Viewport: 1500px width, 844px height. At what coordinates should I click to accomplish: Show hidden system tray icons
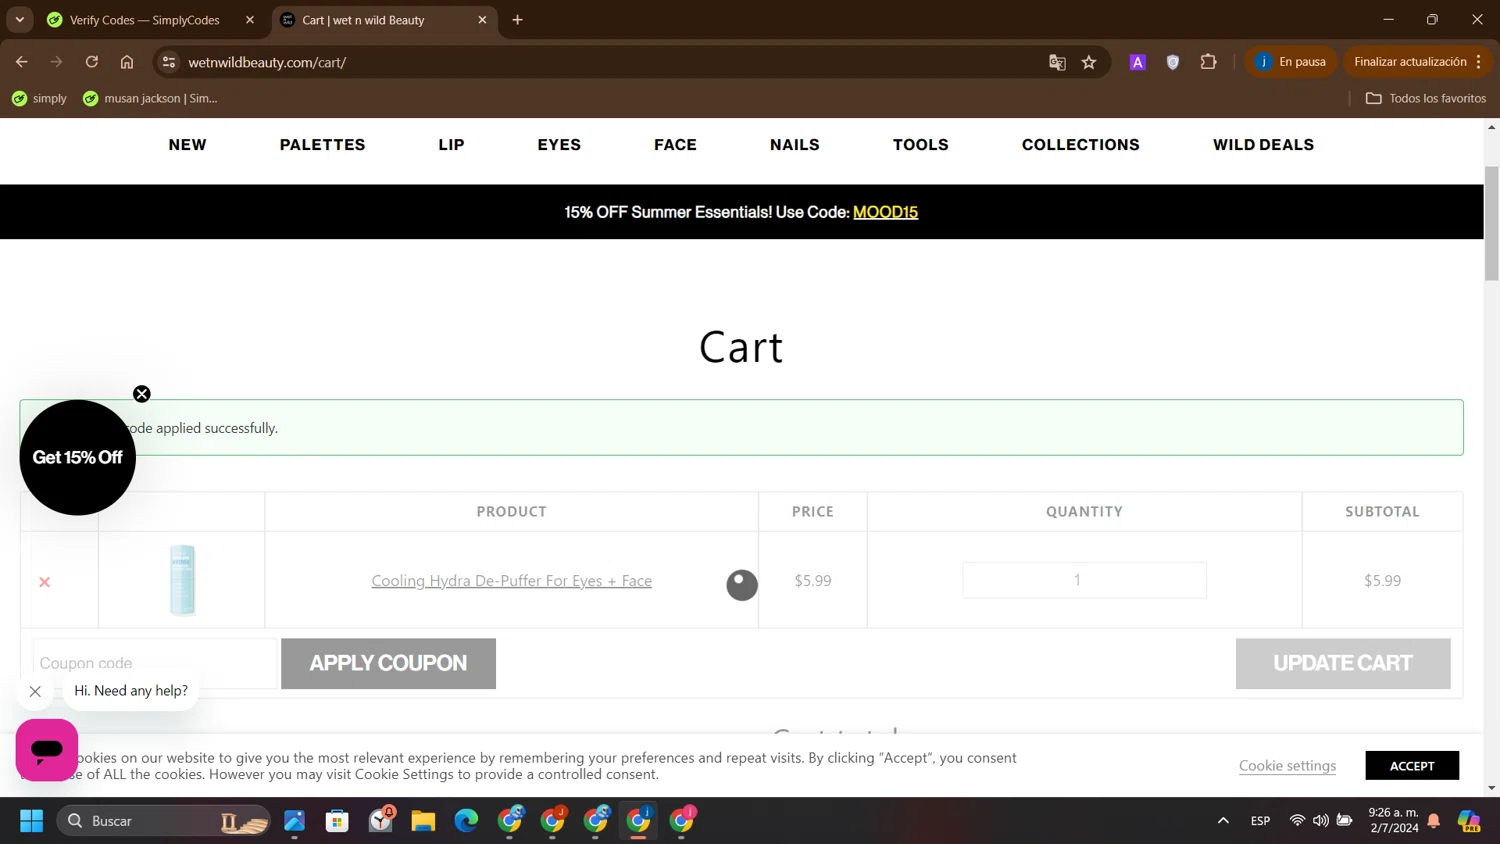pyautogui.click(x=1223, y=821)
